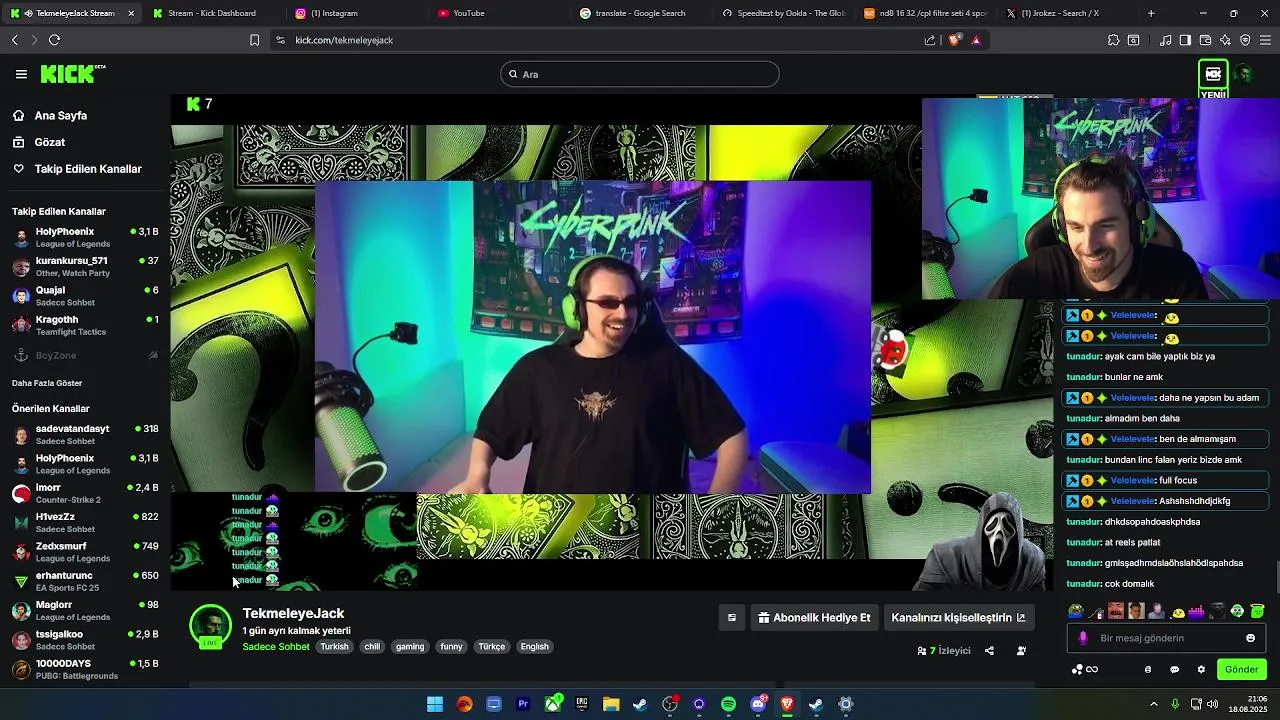
Task: Click the moderator user icon beside share
Action: [1021, 650]
